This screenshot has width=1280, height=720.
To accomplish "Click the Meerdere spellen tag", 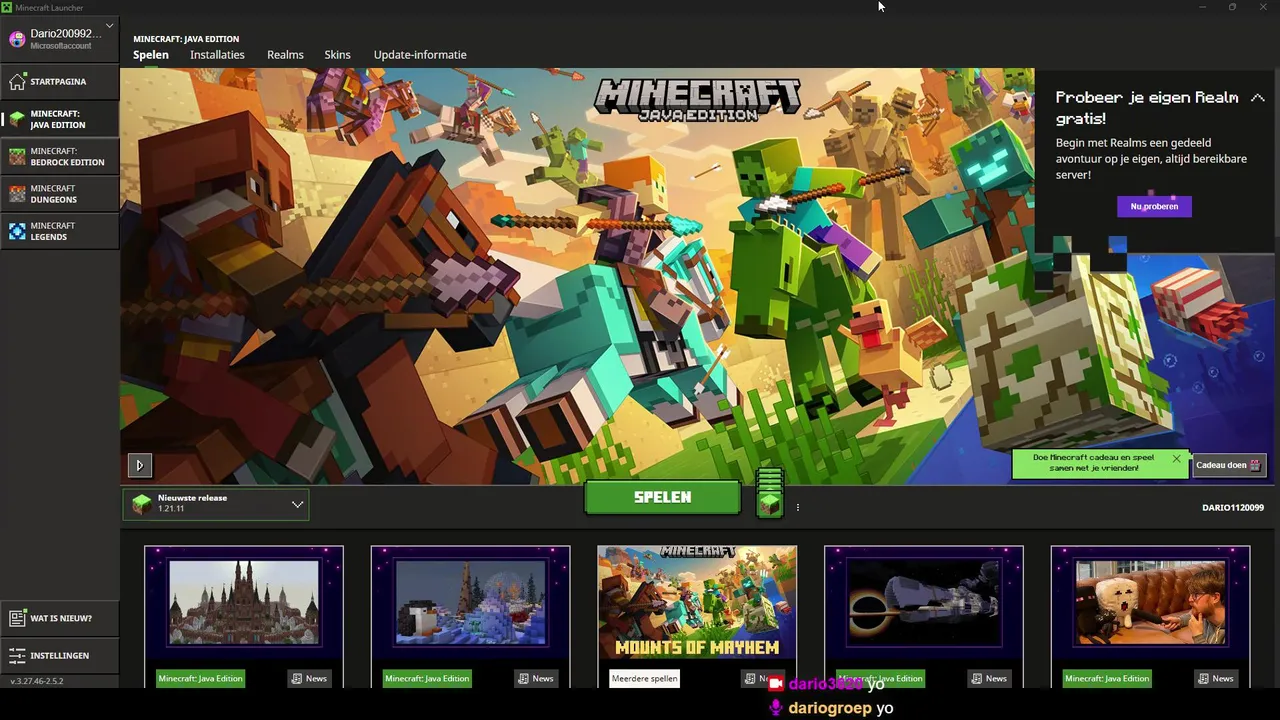I will point(645,678).
